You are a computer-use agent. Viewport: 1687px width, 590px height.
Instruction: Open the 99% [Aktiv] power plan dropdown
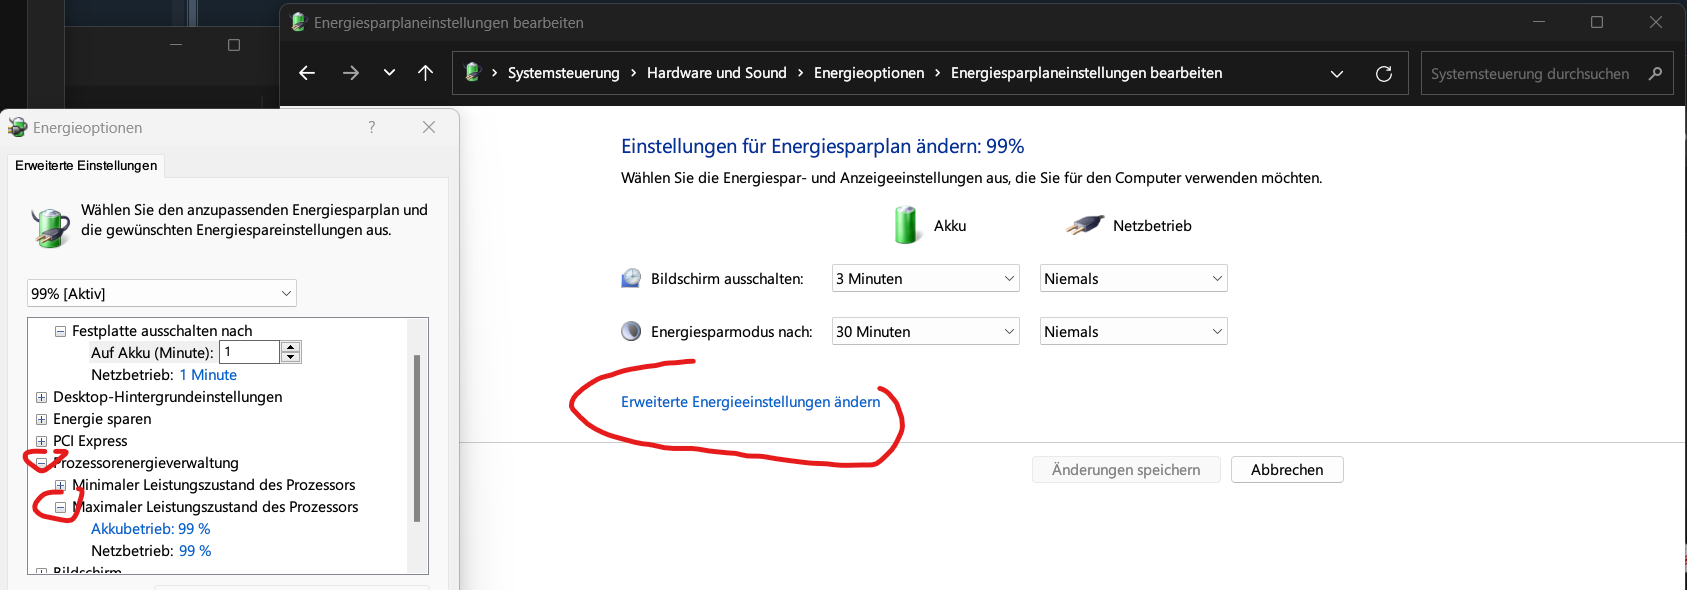click(162, 293)
